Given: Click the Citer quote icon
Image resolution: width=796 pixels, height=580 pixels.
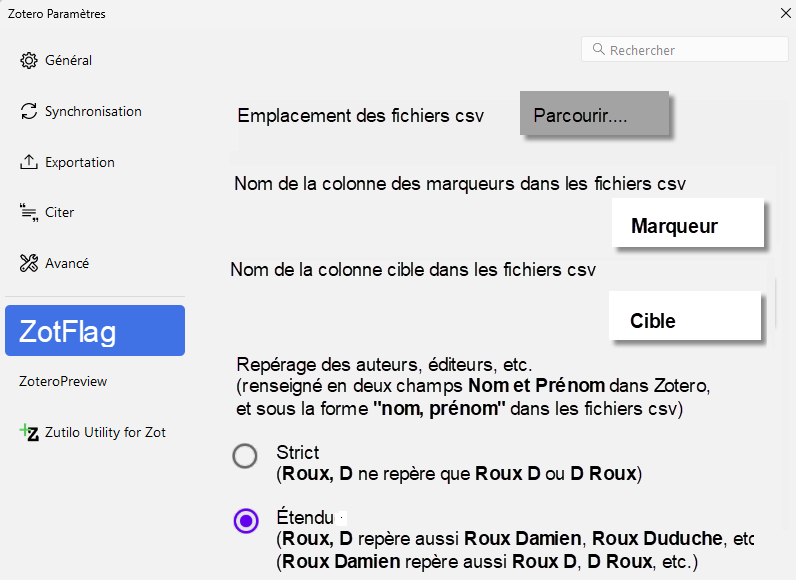Looking at the screenshot, I should [28, 213].
